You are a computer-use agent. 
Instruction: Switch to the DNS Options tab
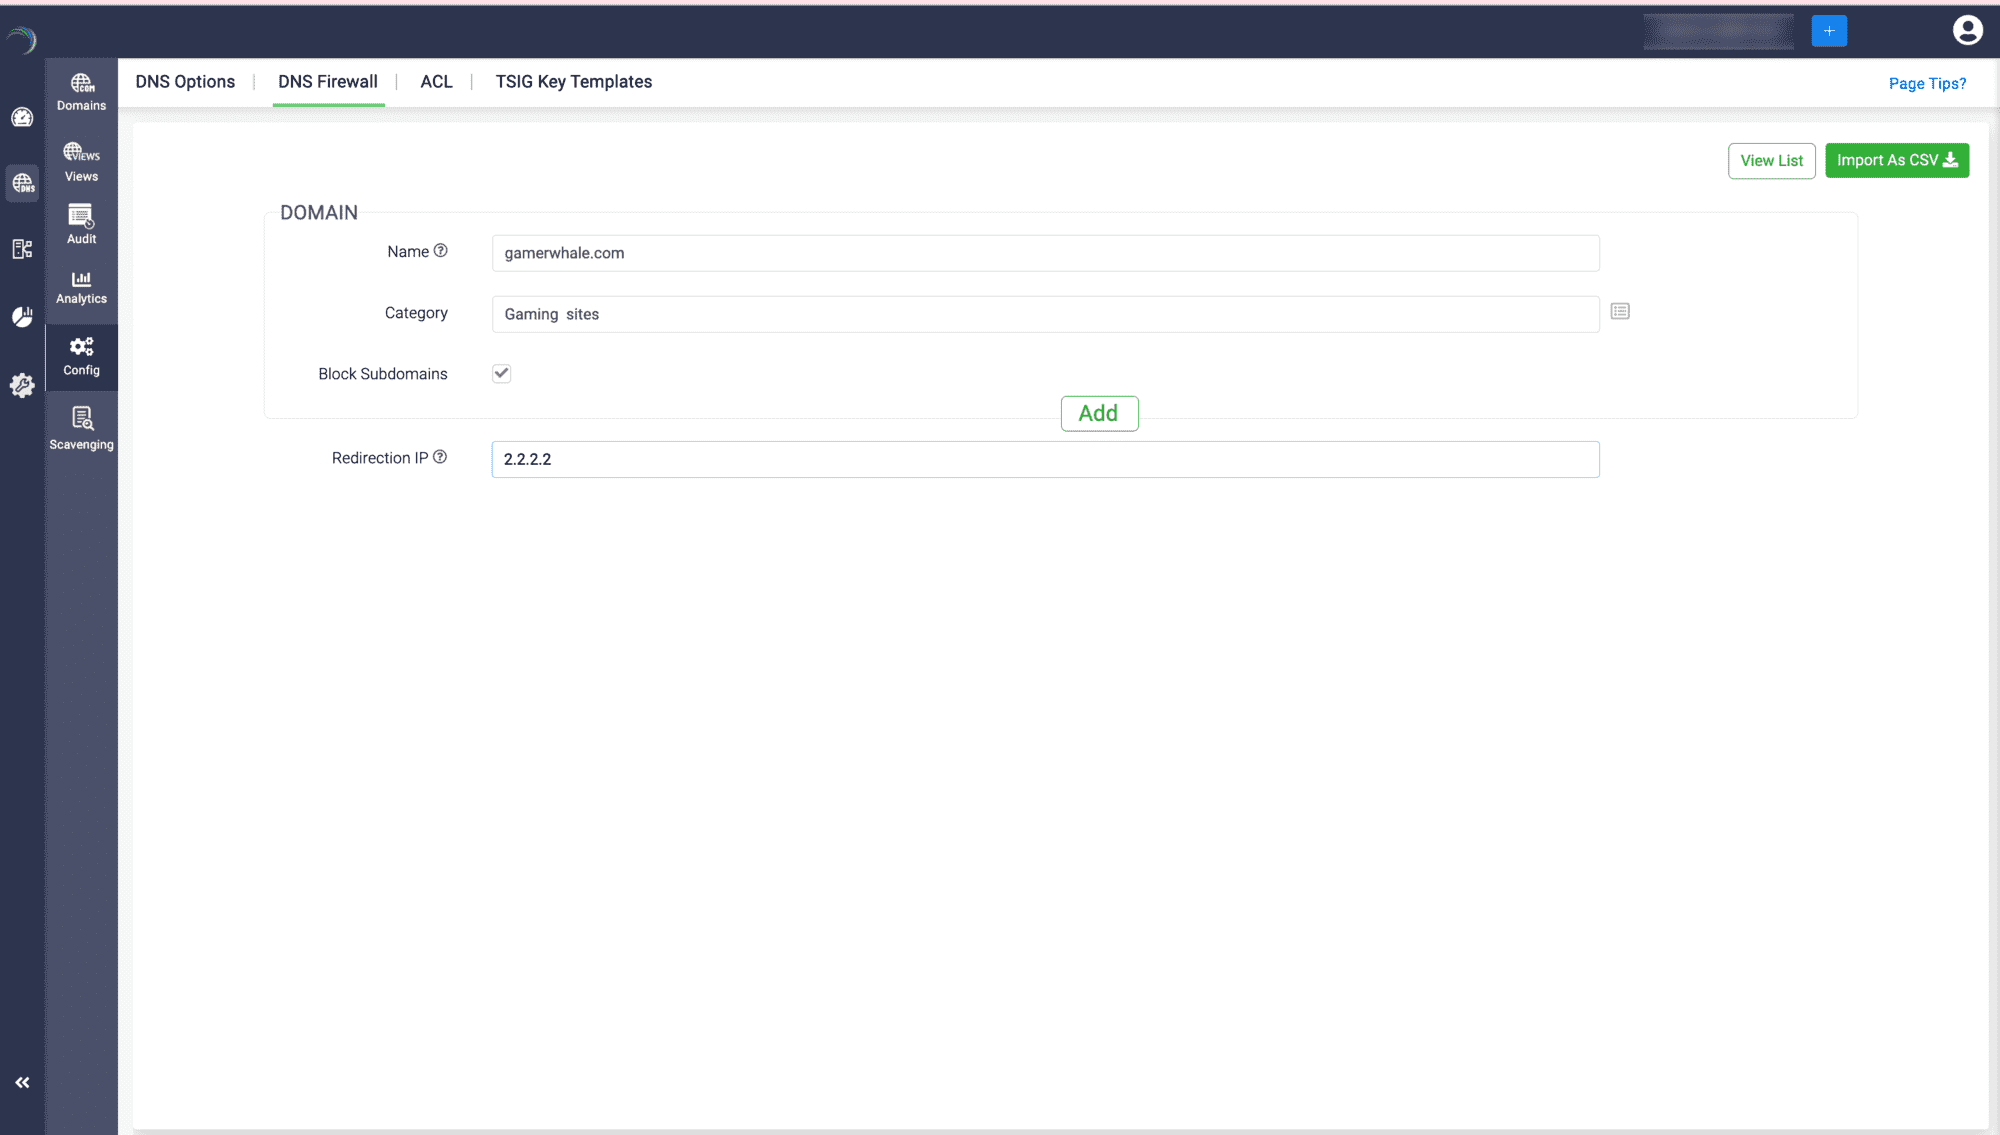[x=185, y=82]
